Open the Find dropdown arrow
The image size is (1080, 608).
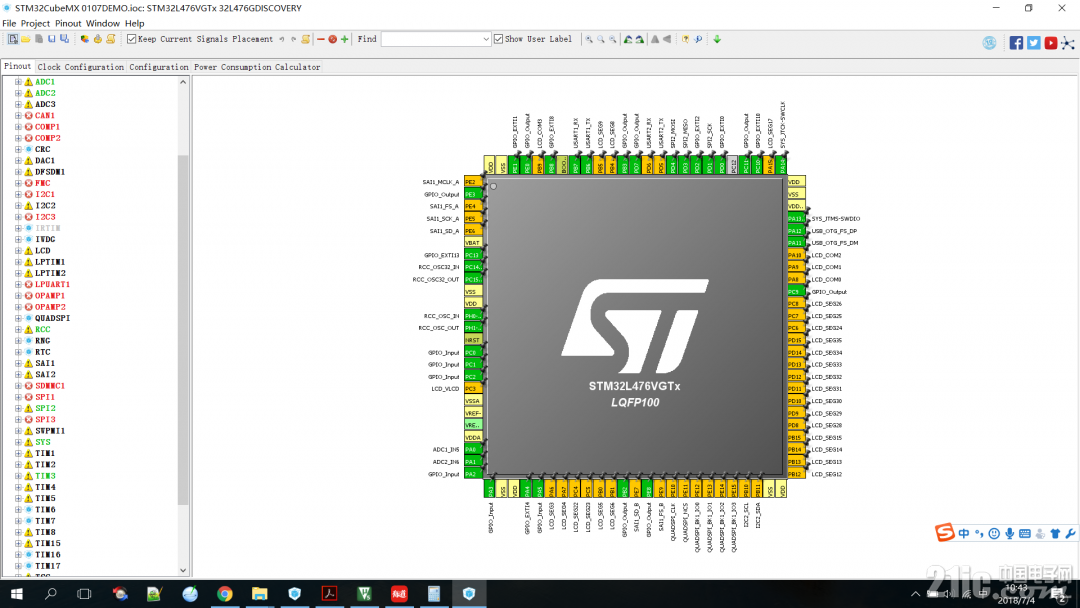coord(486,40)
